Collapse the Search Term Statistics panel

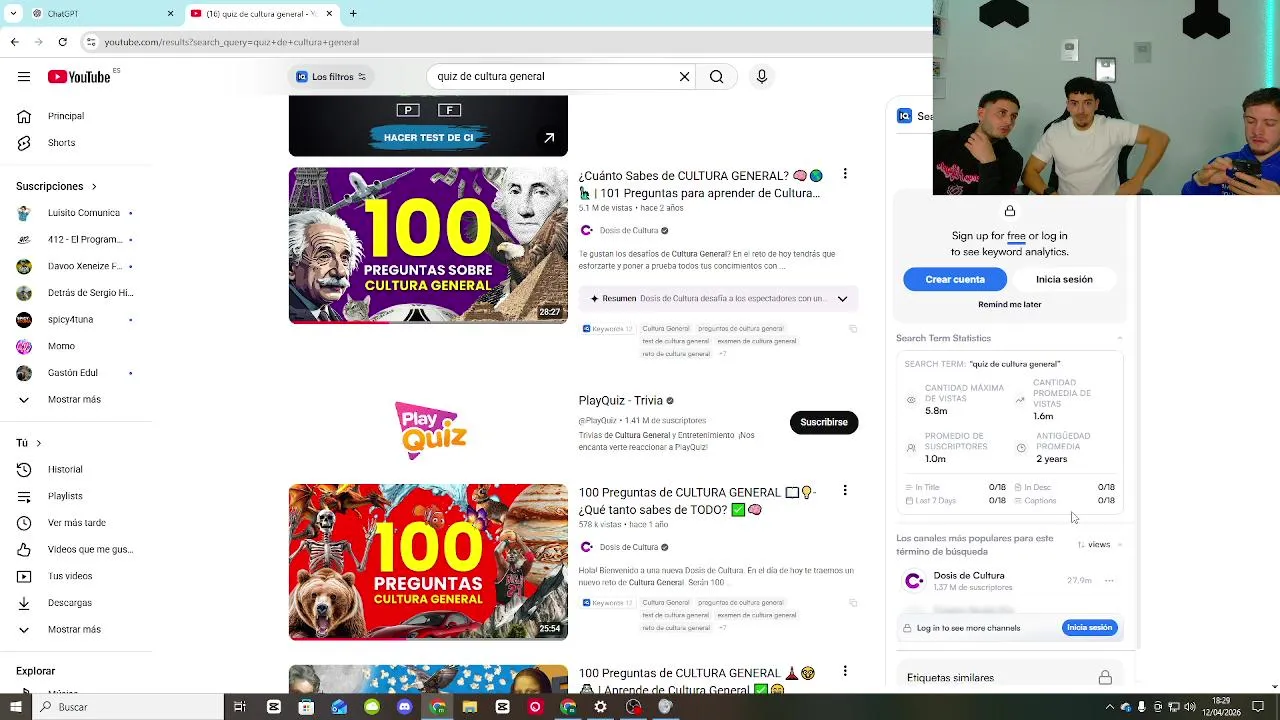tap(1119, 338)
